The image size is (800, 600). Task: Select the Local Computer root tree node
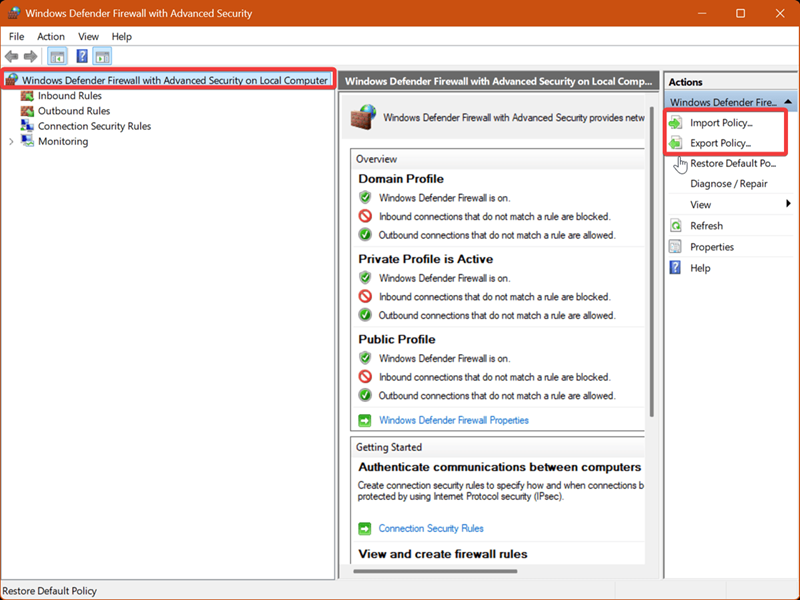[174, 80]
